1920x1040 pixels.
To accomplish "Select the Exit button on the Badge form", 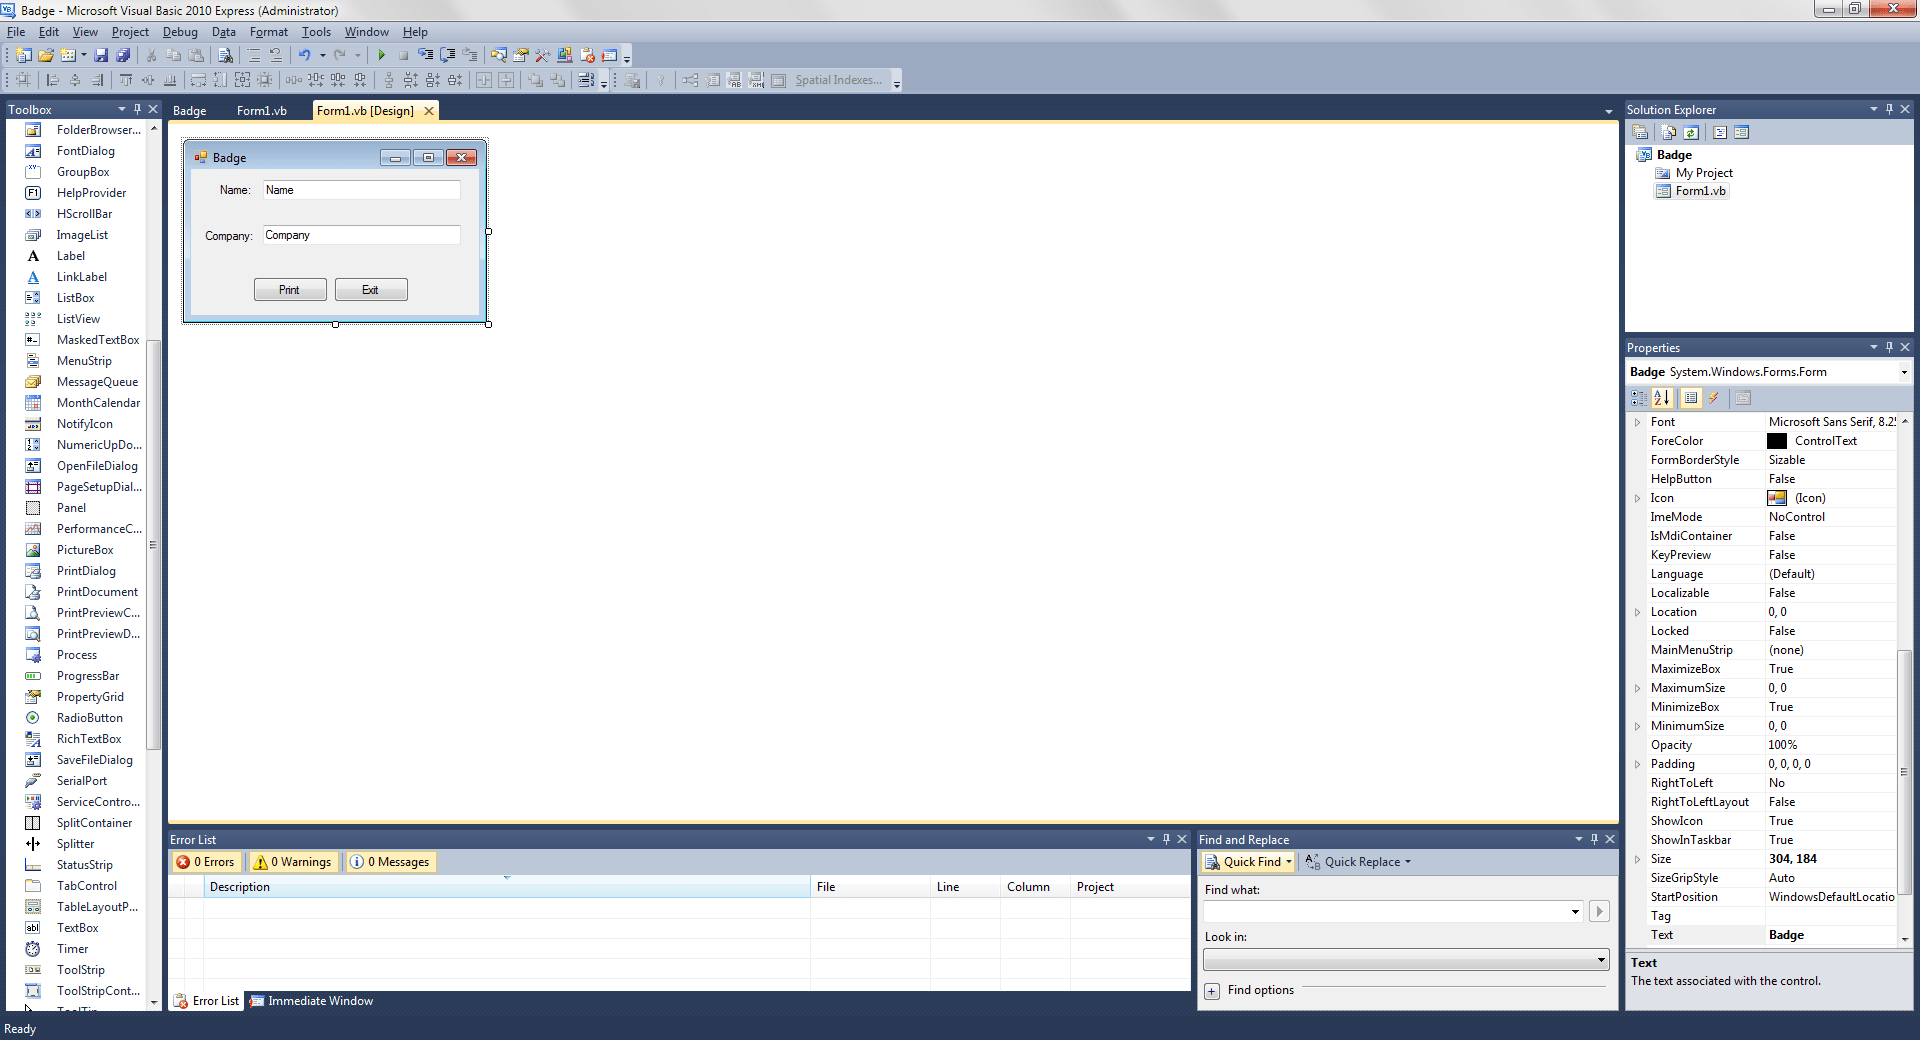I will pyautogui.click(x=370, y=289).
